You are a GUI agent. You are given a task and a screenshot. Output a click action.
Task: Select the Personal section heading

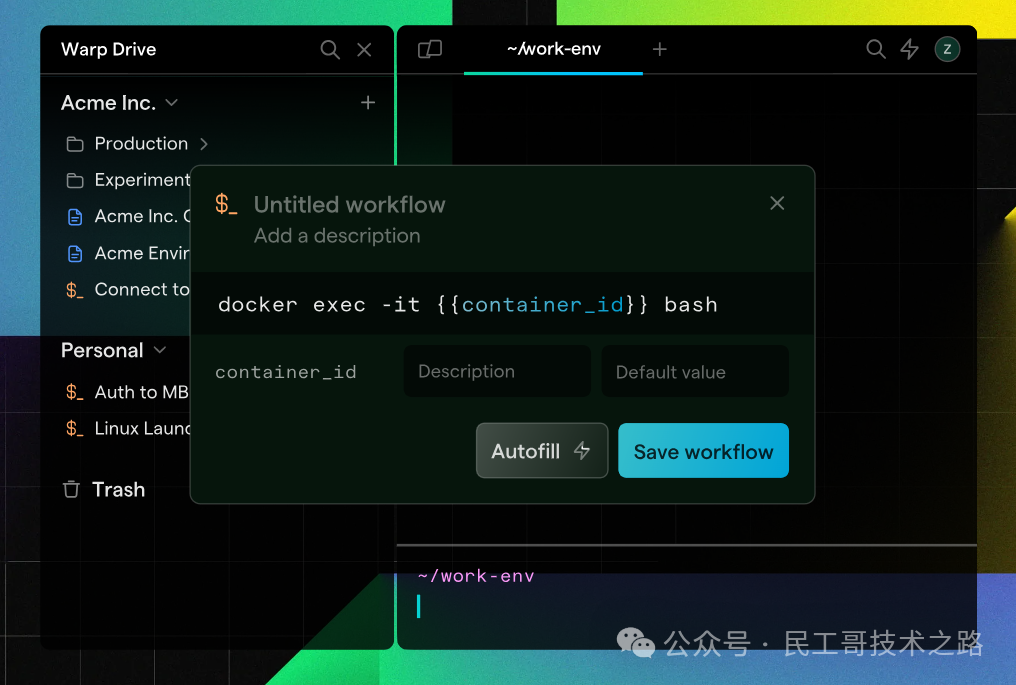point(102,350)
